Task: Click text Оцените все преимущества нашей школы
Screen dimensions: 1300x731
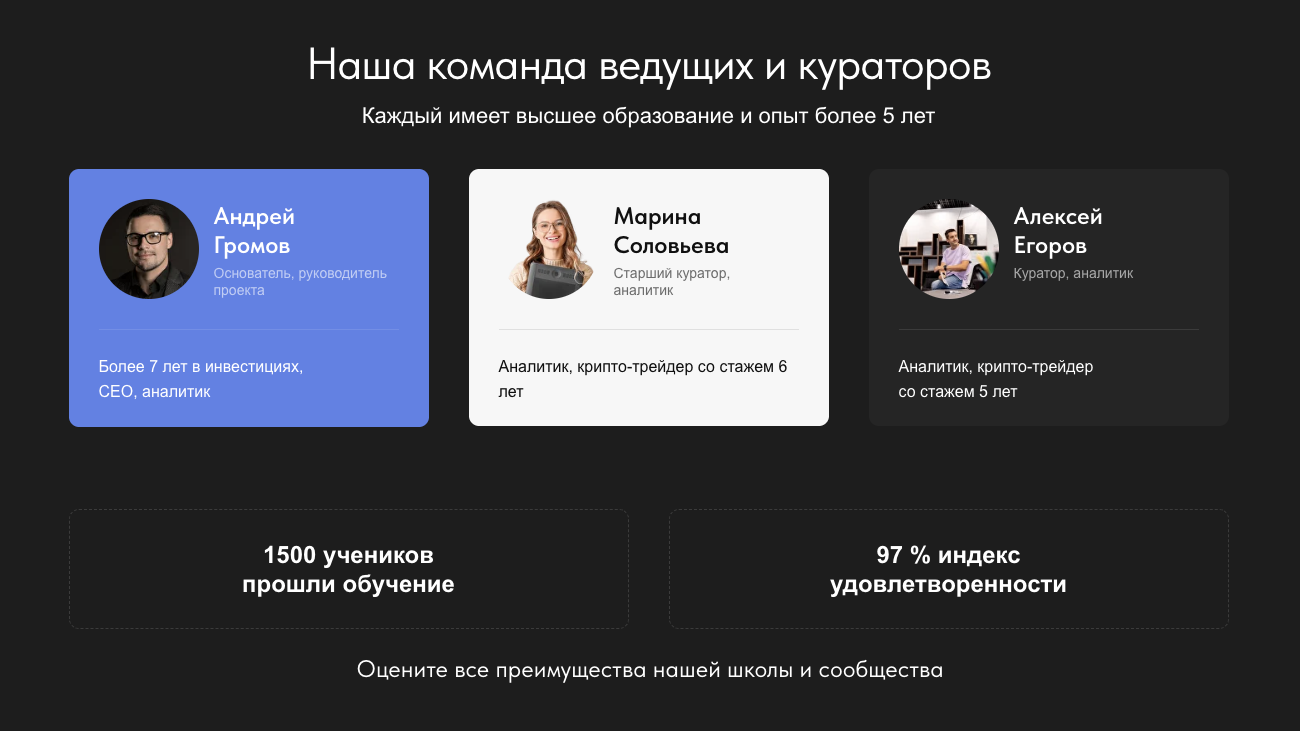Action: tap(650, 670)
